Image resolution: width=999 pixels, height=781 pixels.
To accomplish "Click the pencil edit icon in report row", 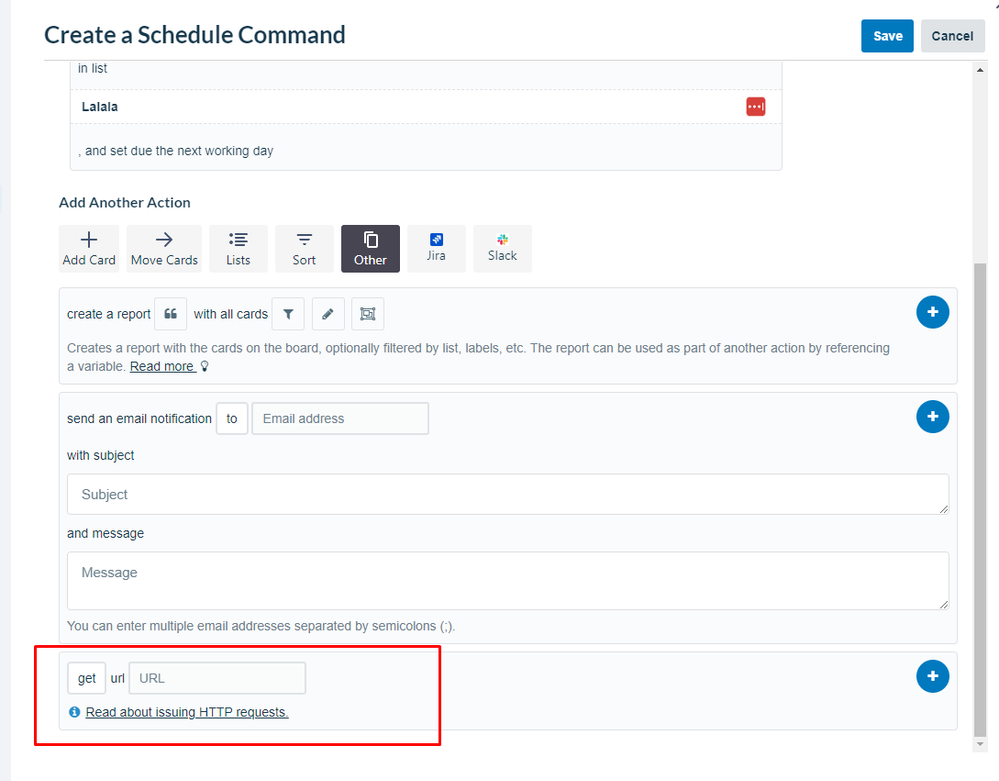I will 328,313.
